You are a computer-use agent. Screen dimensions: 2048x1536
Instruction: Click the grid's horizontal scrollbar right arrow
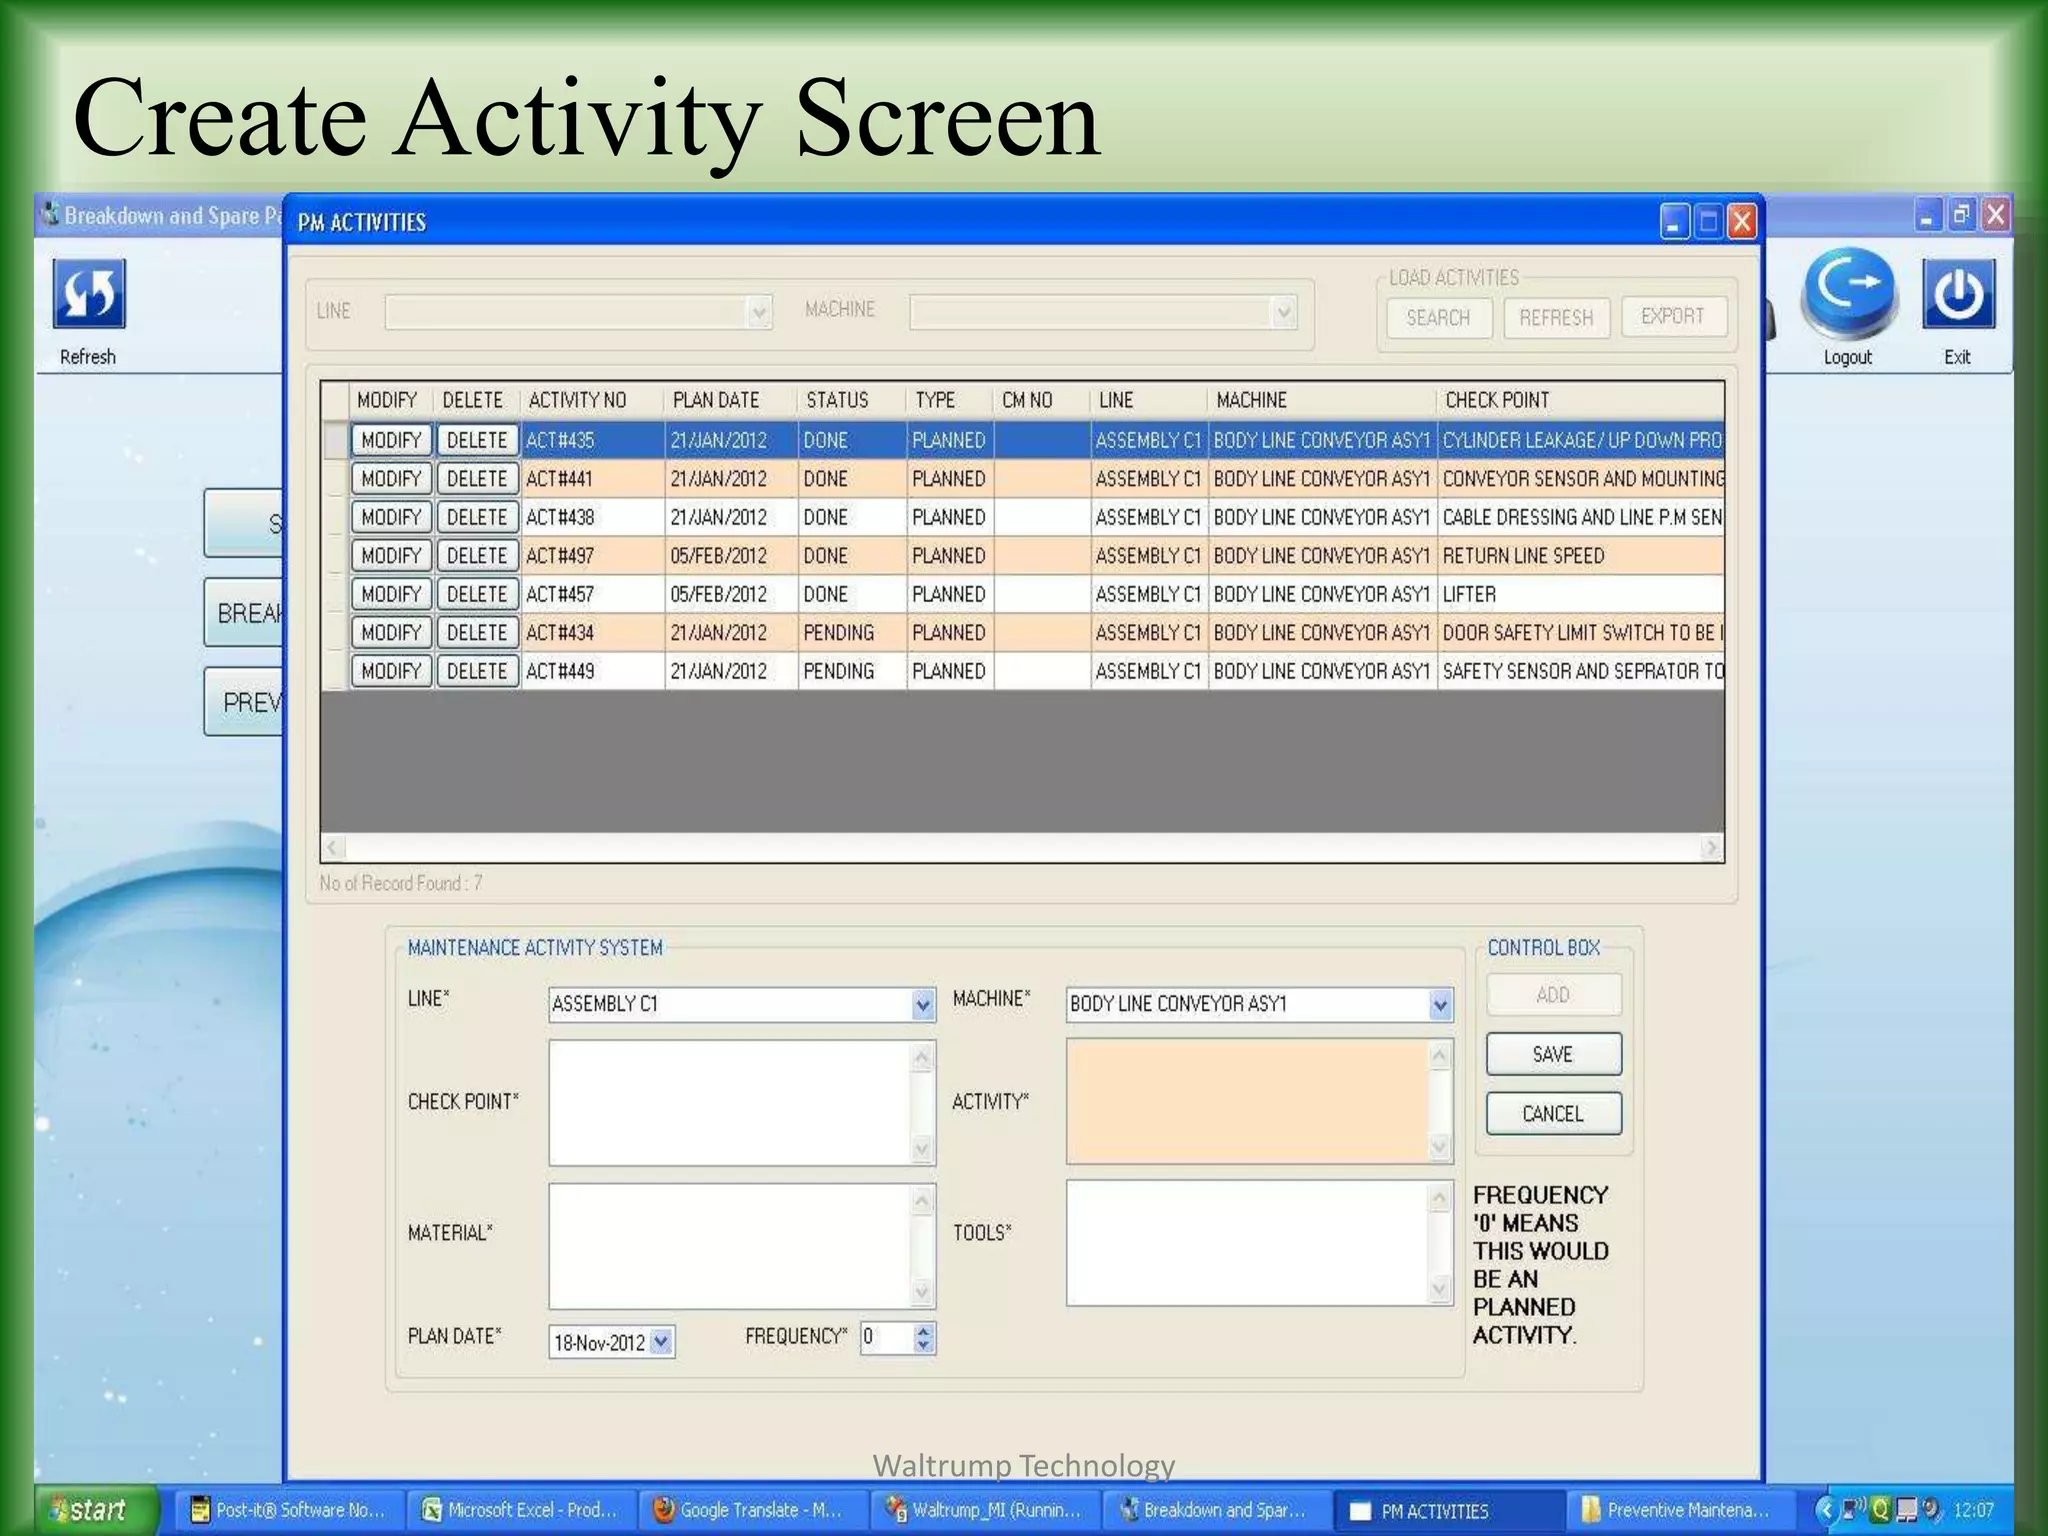(1712, 848)
